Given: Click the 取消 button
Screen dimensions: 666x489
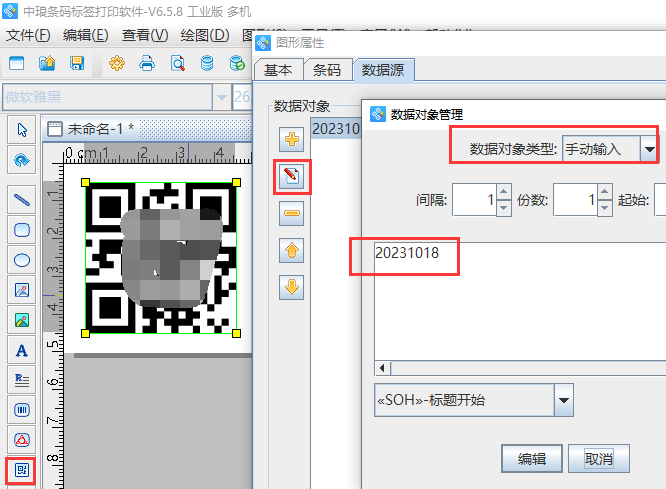Looking at the screenshot, I should 598,459.
